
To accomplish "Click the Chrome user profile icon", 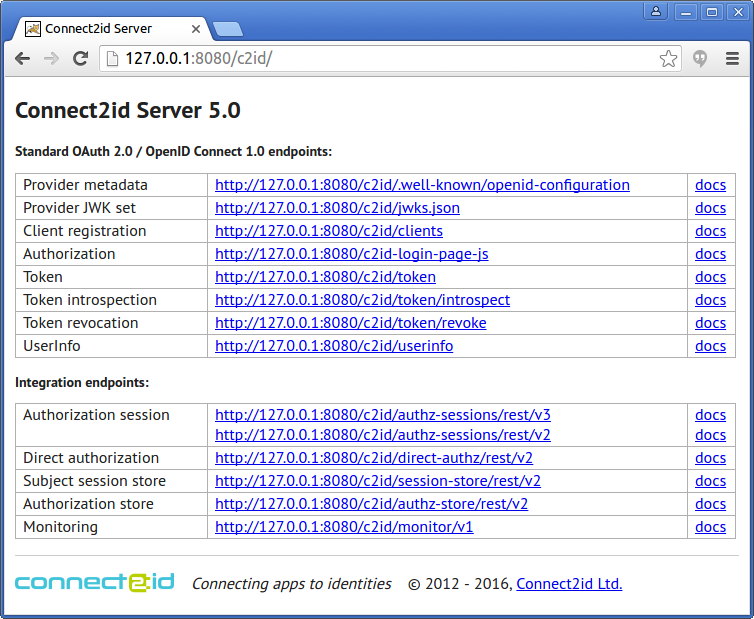I will (656, 12).
